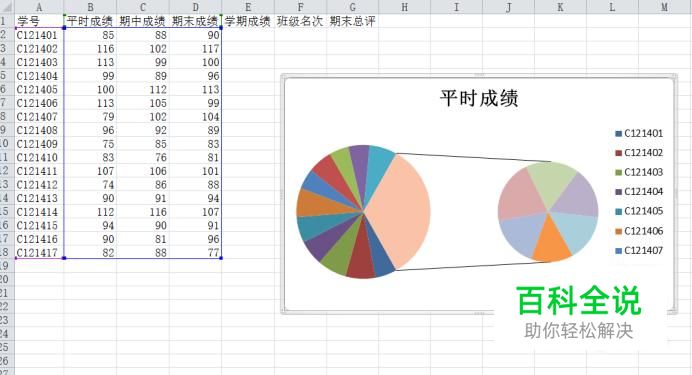Click column G header
The width and height of the screenshot is (692, 375).
[x=352, y=7]
